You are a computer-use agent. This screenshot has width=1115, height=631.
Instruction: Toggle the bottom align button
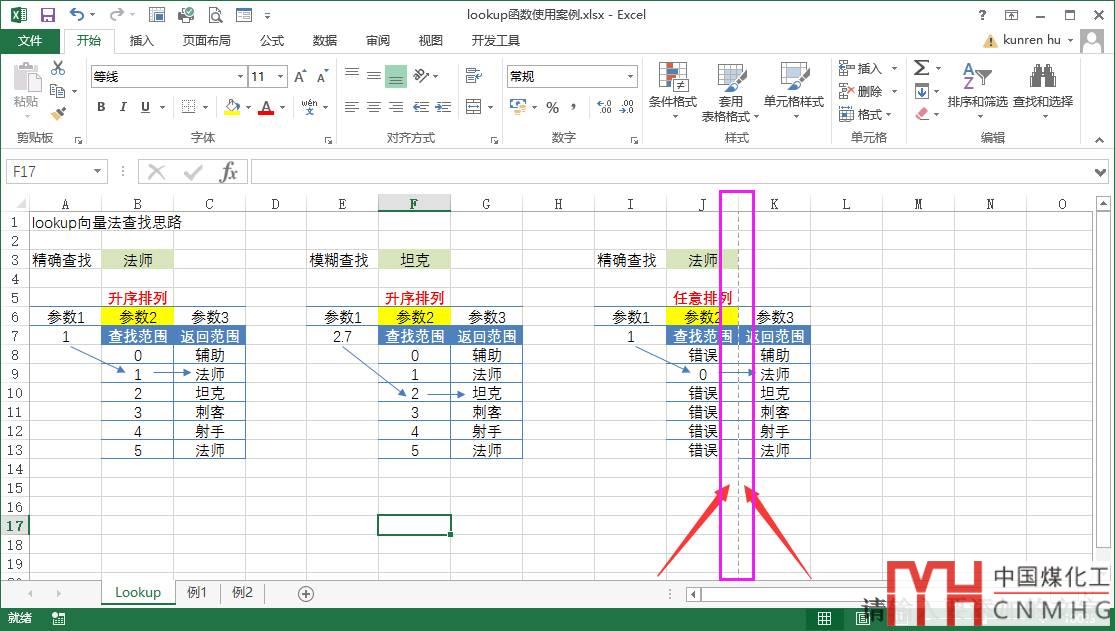point(396,76)
